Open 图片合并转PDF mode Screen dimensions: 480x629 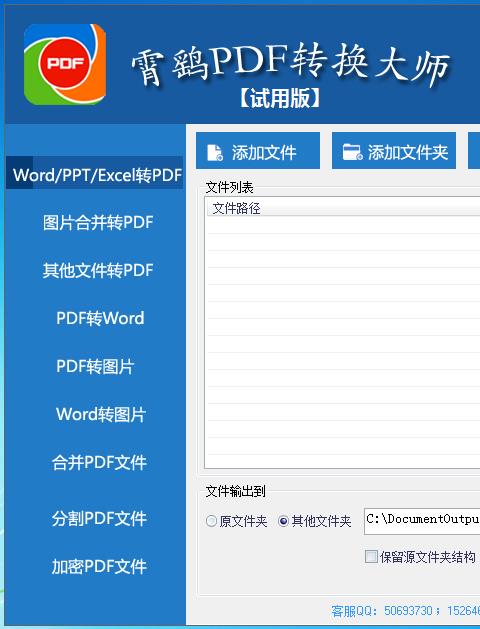(x=98, y=222)
